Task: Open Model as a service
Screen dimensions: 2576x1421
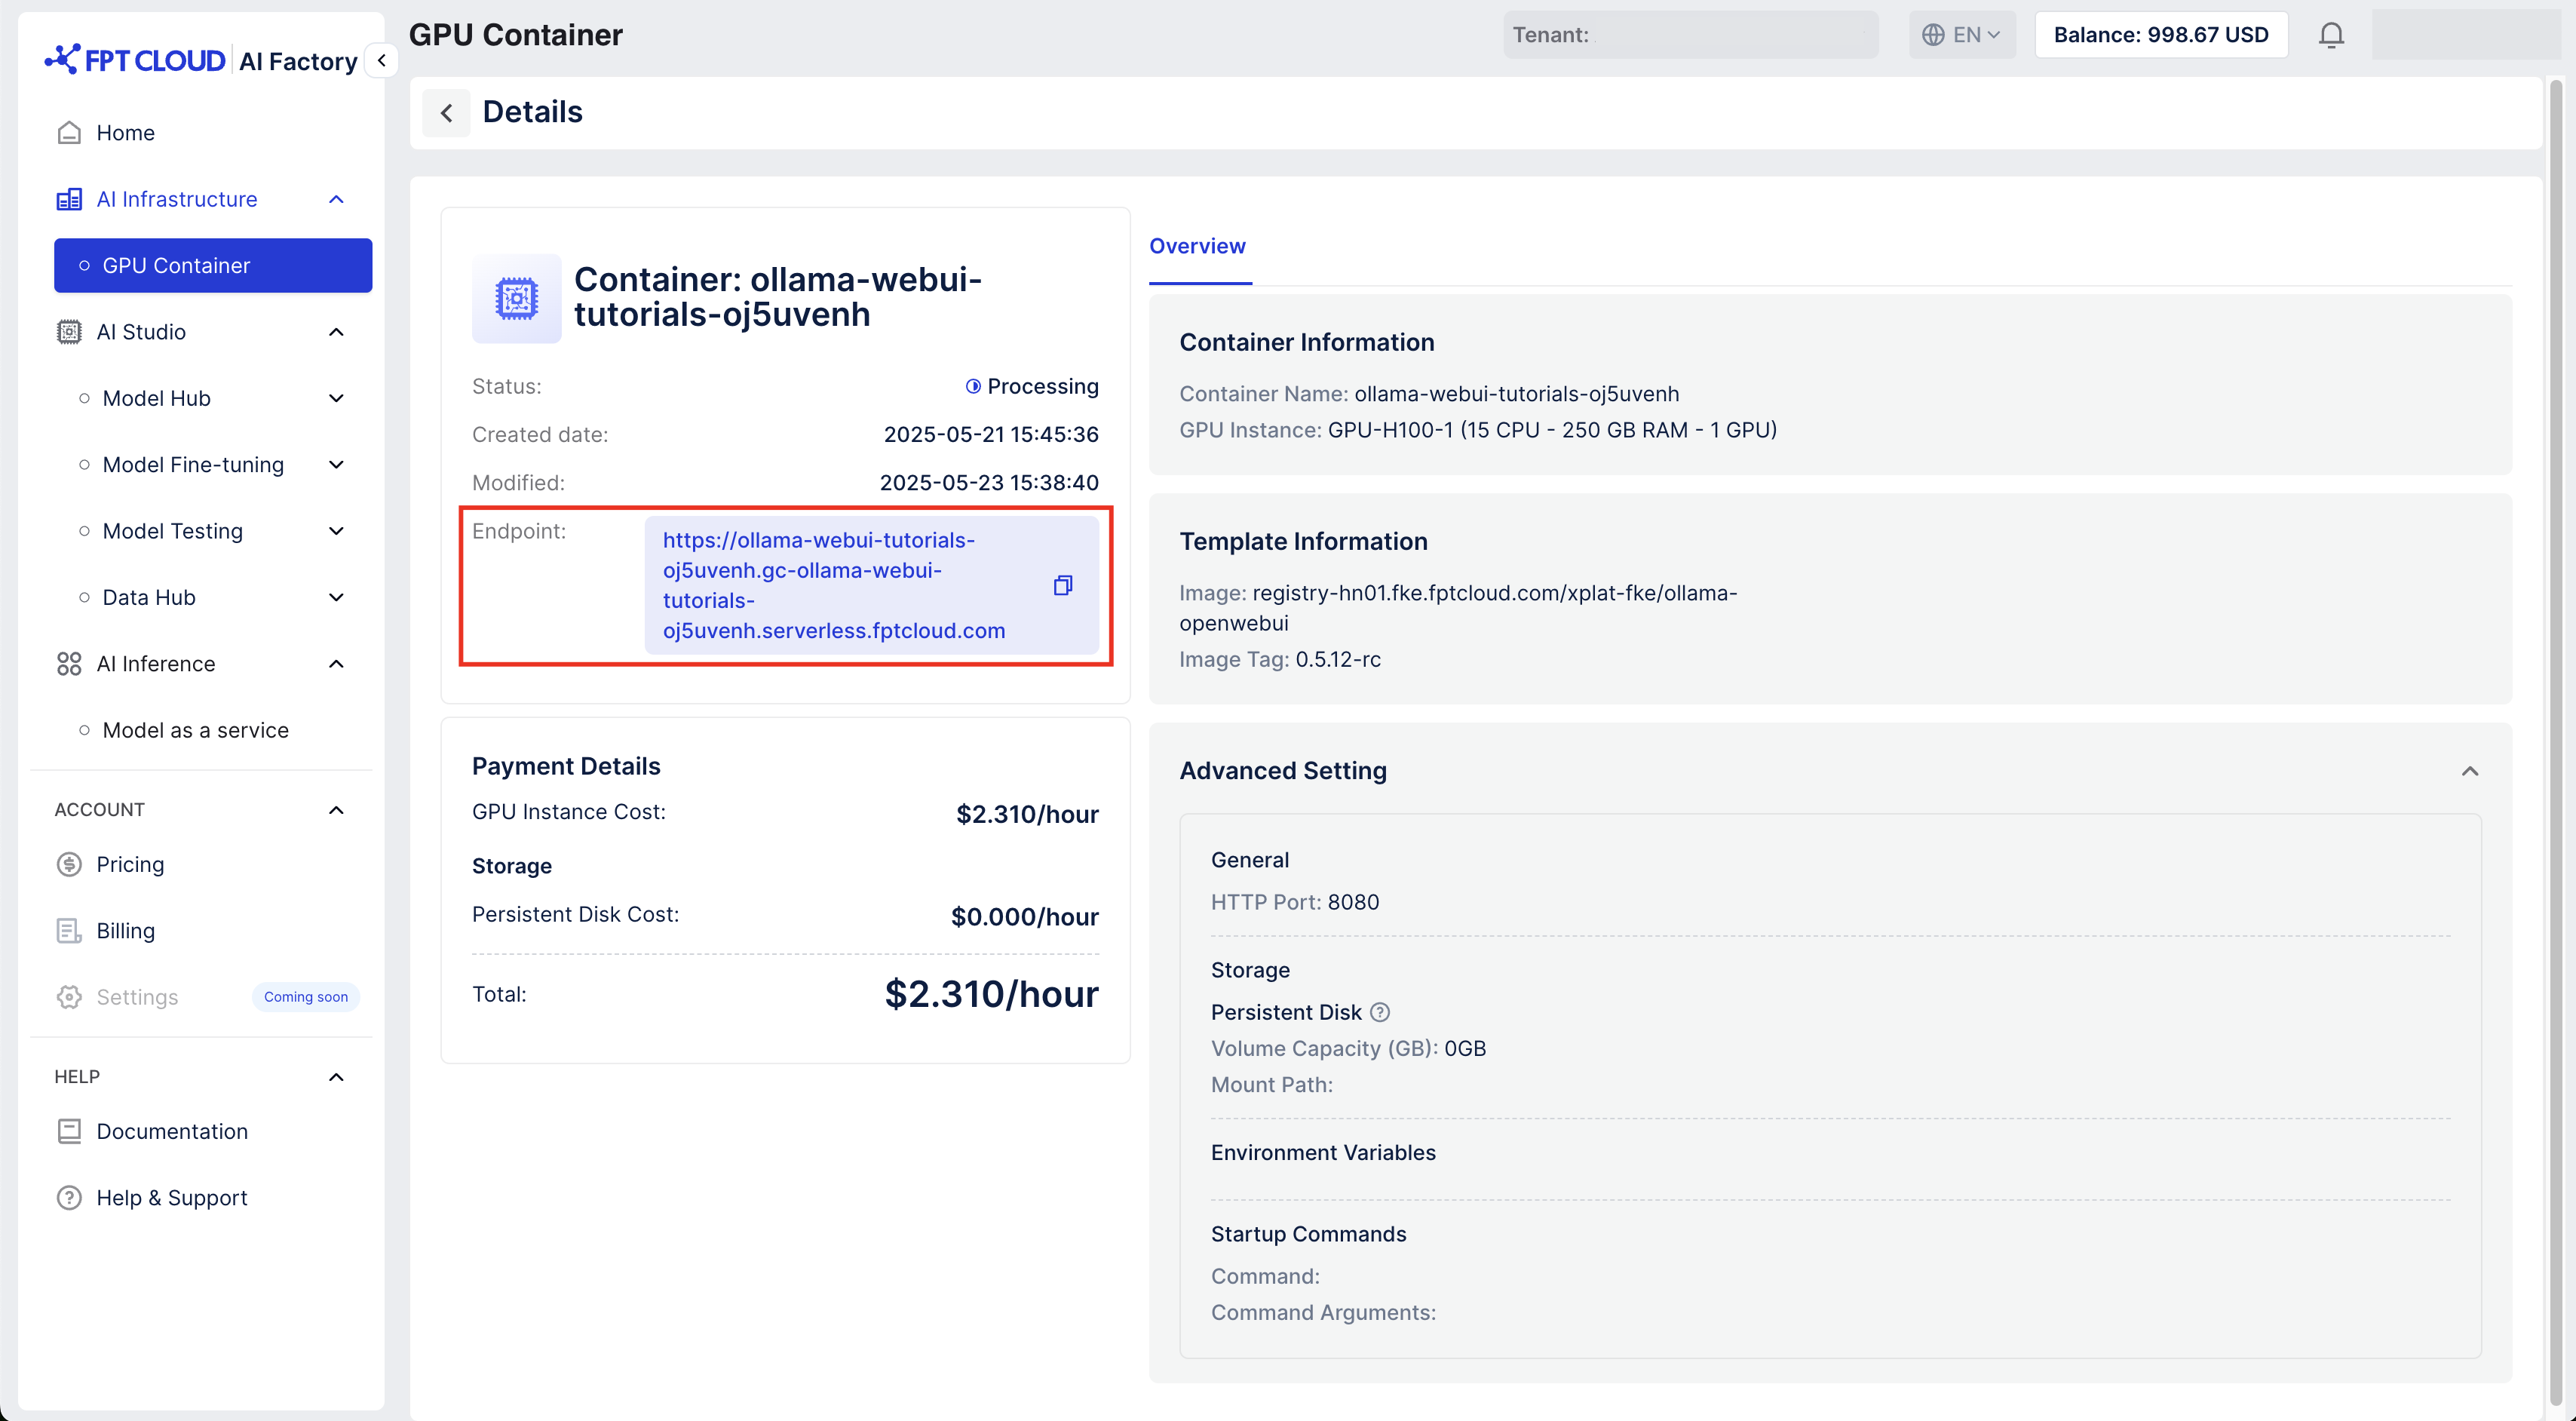Action: (195, 730)
